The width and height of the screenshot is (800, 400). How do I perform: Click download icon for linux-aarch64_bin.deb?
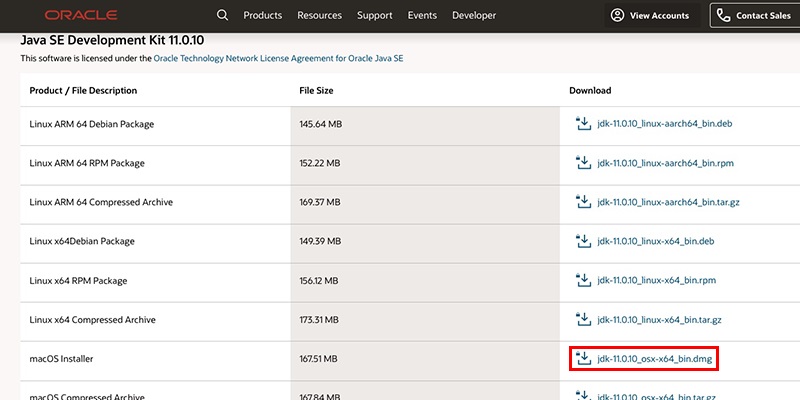583,123
